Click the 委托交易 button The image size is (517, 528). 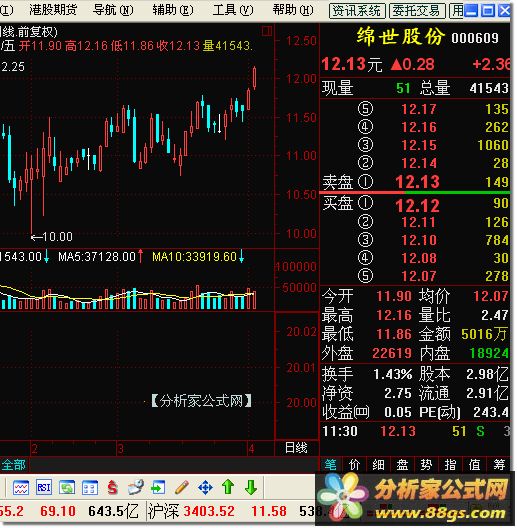pos(417,11)
